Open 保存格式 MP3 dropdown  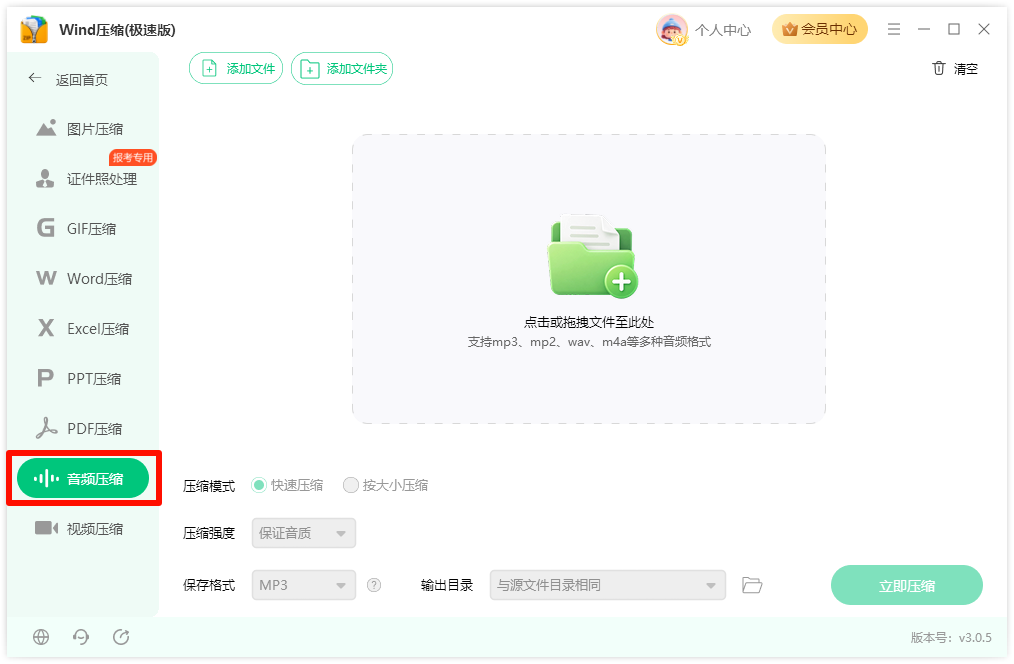pyautogui.click(x=304, y=585)
